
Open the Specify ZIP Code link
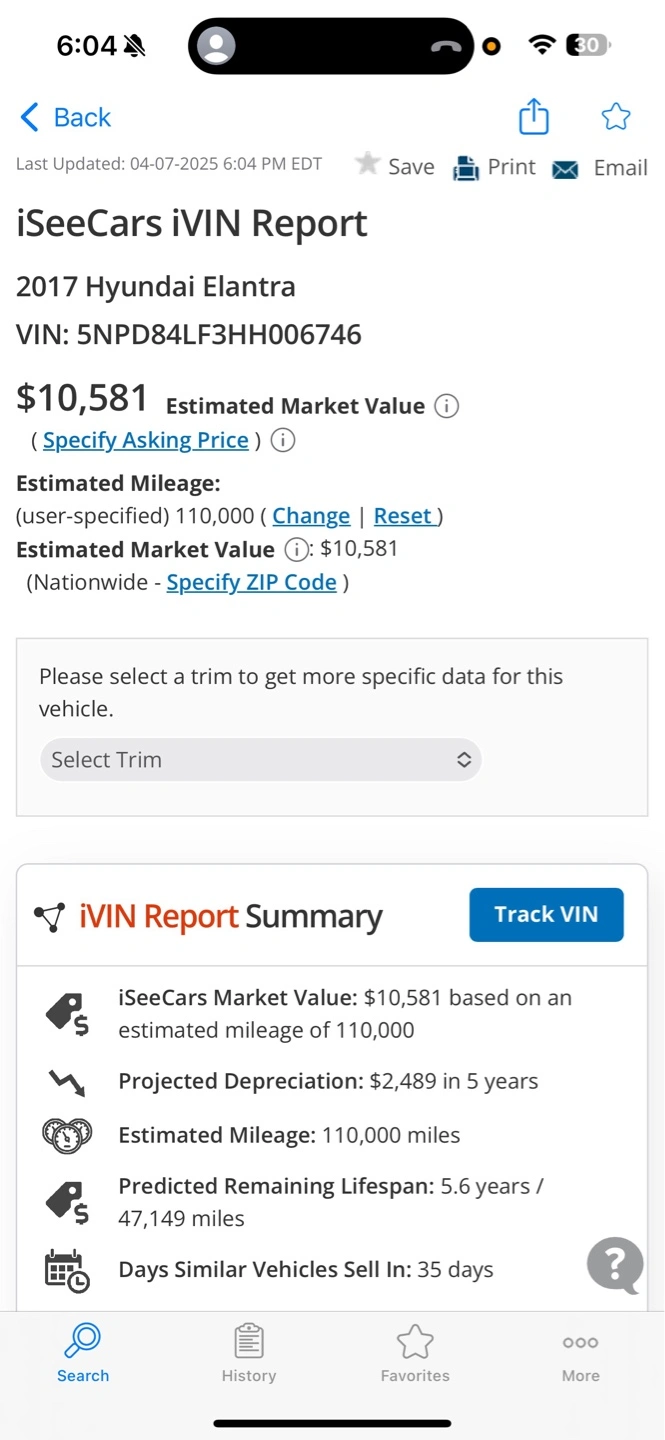251,582
